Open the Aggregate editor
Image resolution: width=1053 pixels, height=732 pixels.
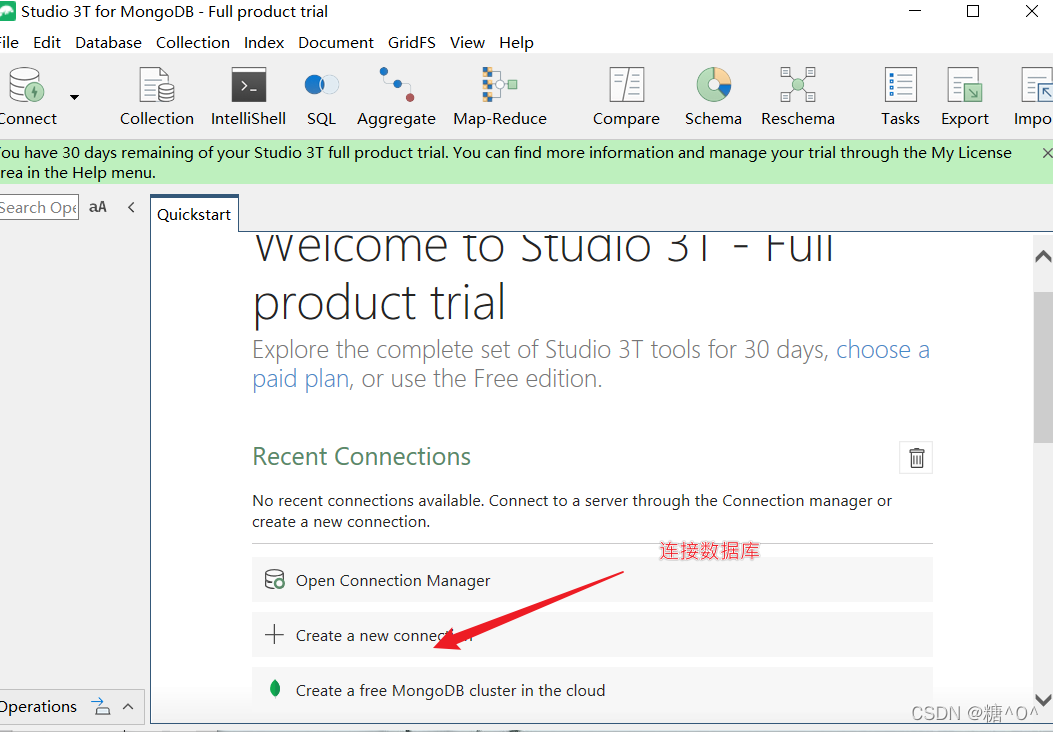coord(396,97)
